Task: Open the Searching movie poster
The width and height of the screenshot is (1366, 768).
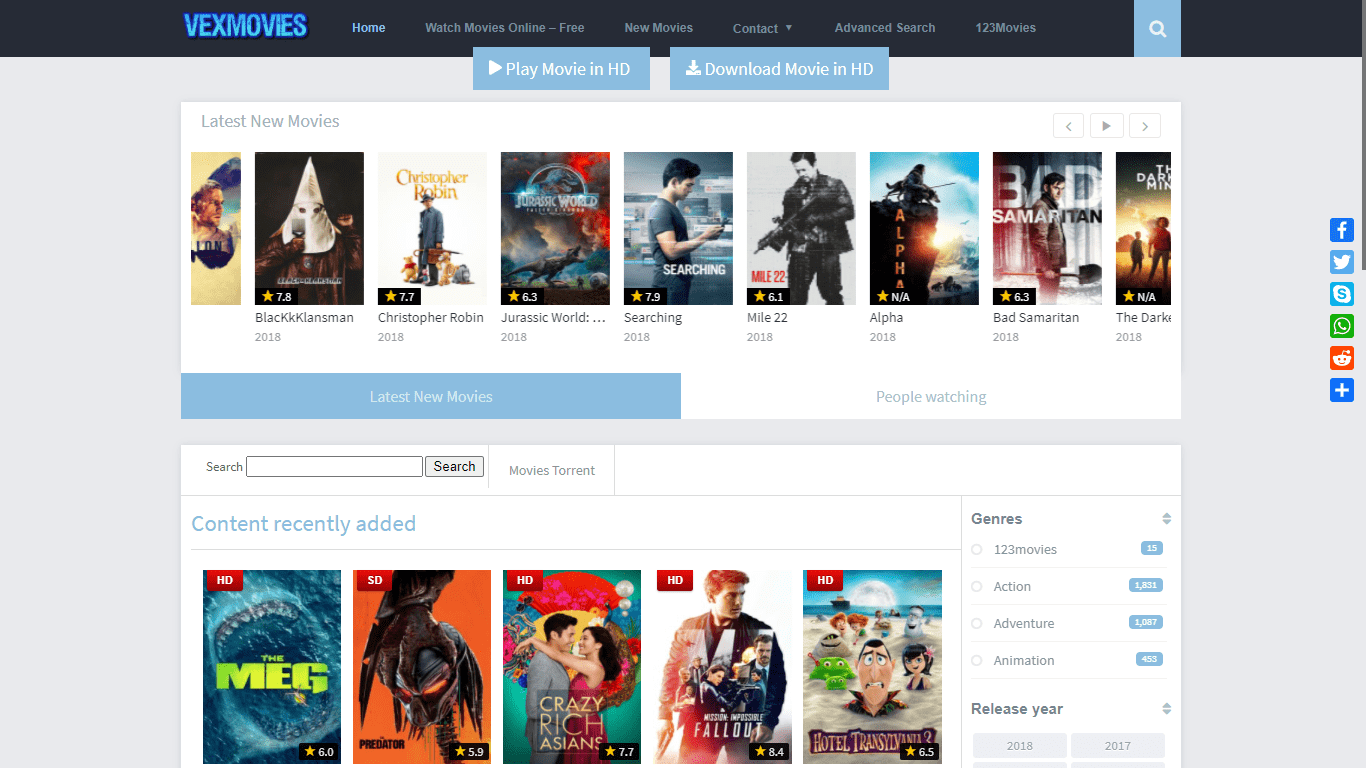Action: pyautogui.click(x=678, y=228)
